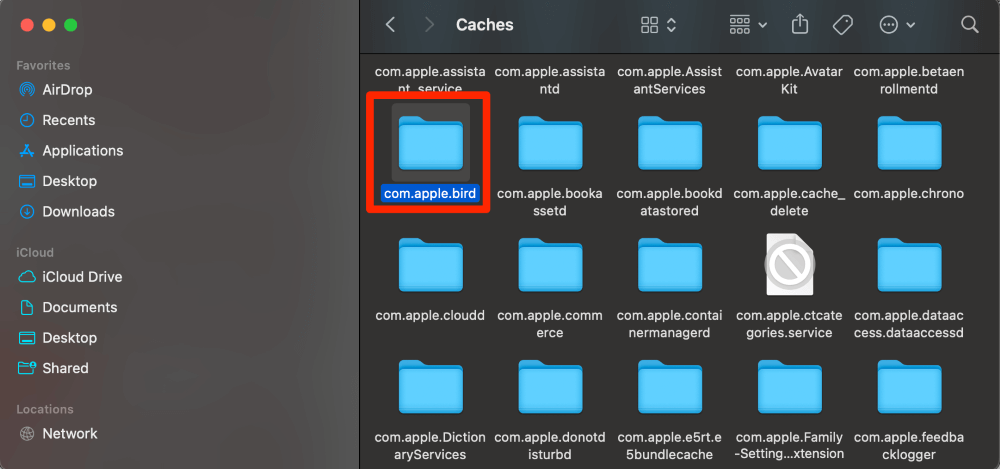Select the com.apple.dataaccess.dataaccessd folder
This screenshot has width=1000, height=469.
(x=909, y=265)
